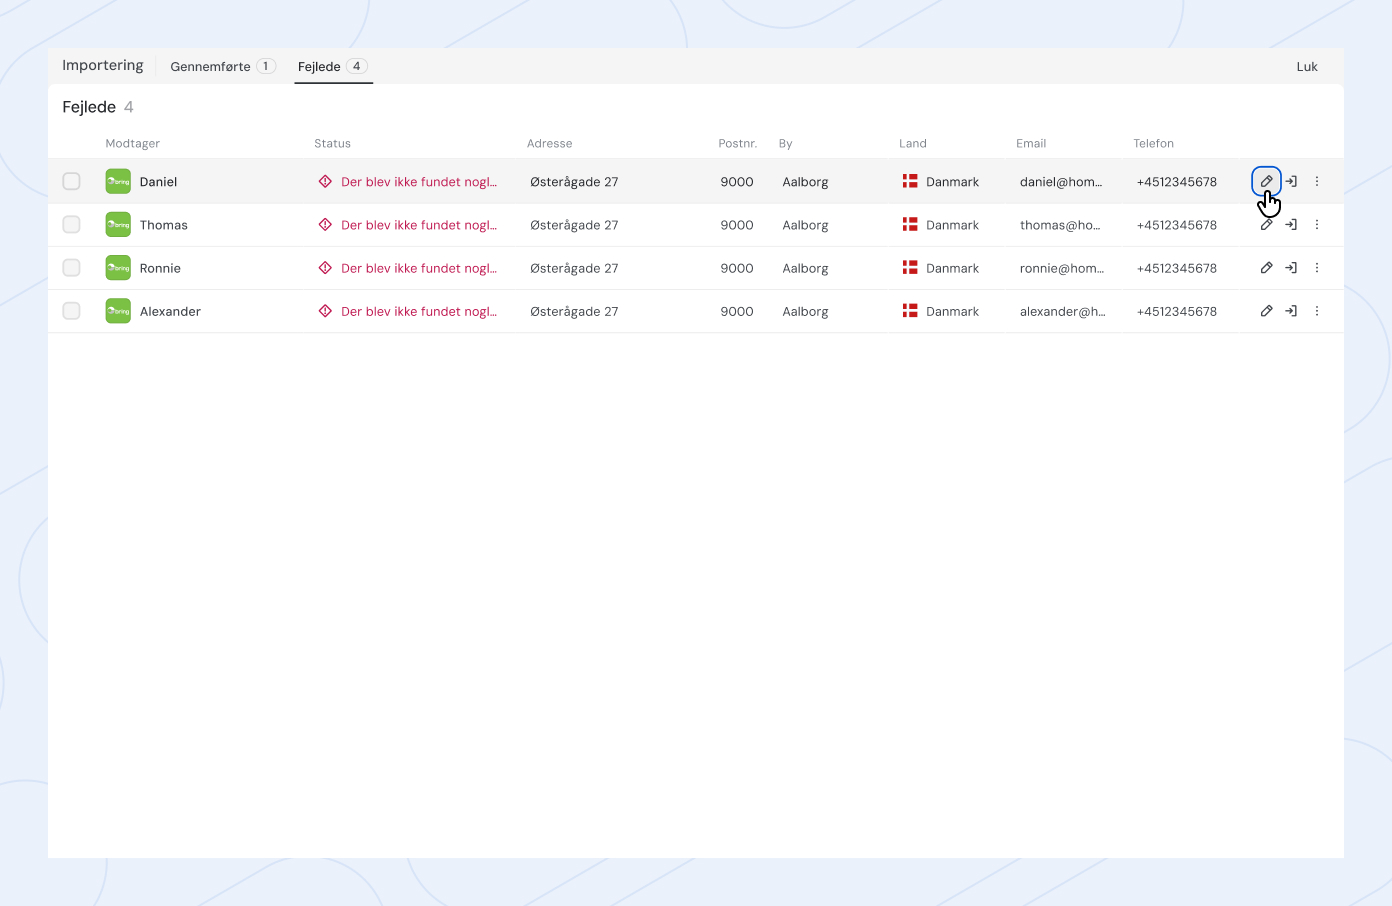Click the Email column header
1392x906 pixels.
pyautogui.click(x=1031, y=143)
